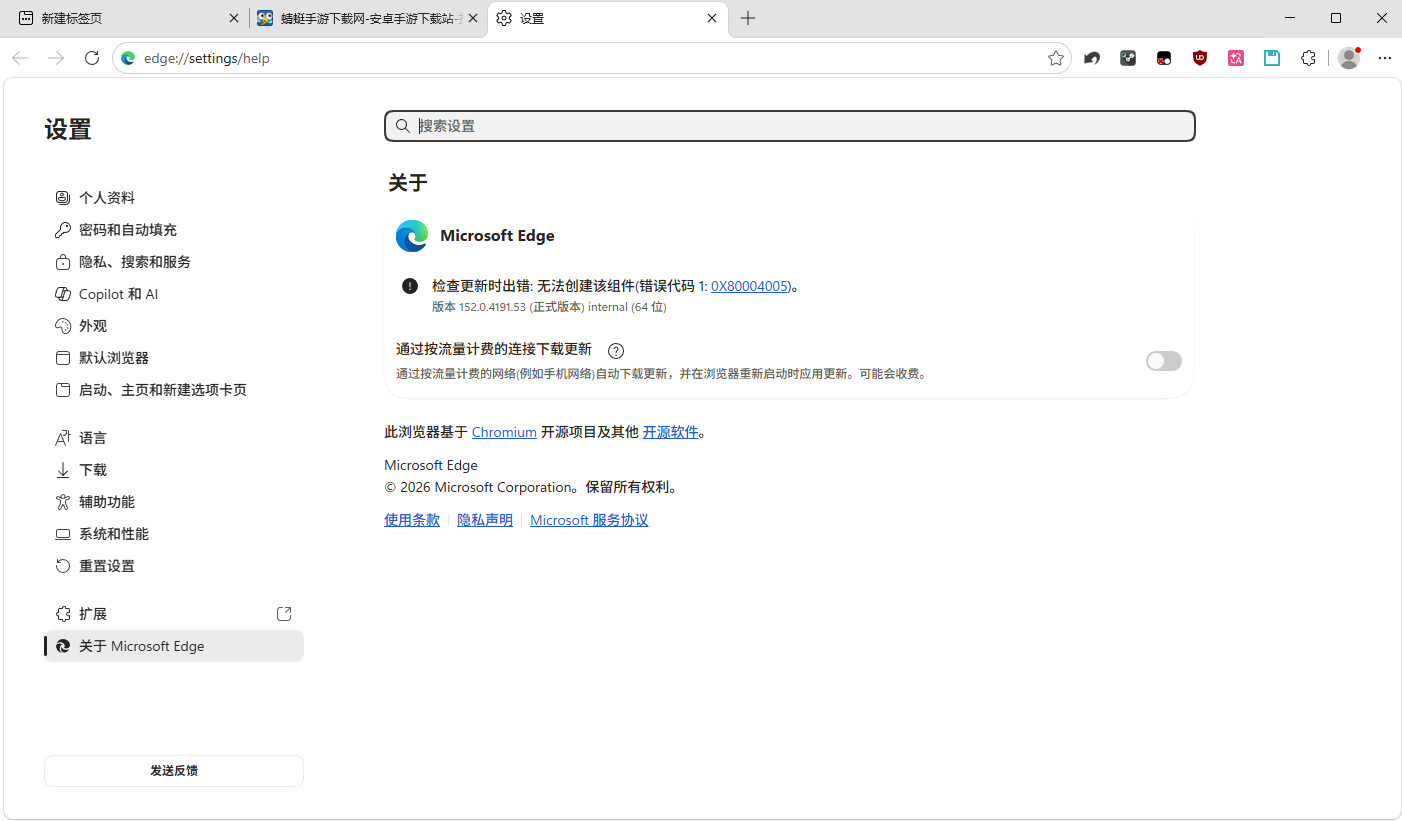Go to 外观 settings
1402x821 pixels.
[x=174, y=326]
